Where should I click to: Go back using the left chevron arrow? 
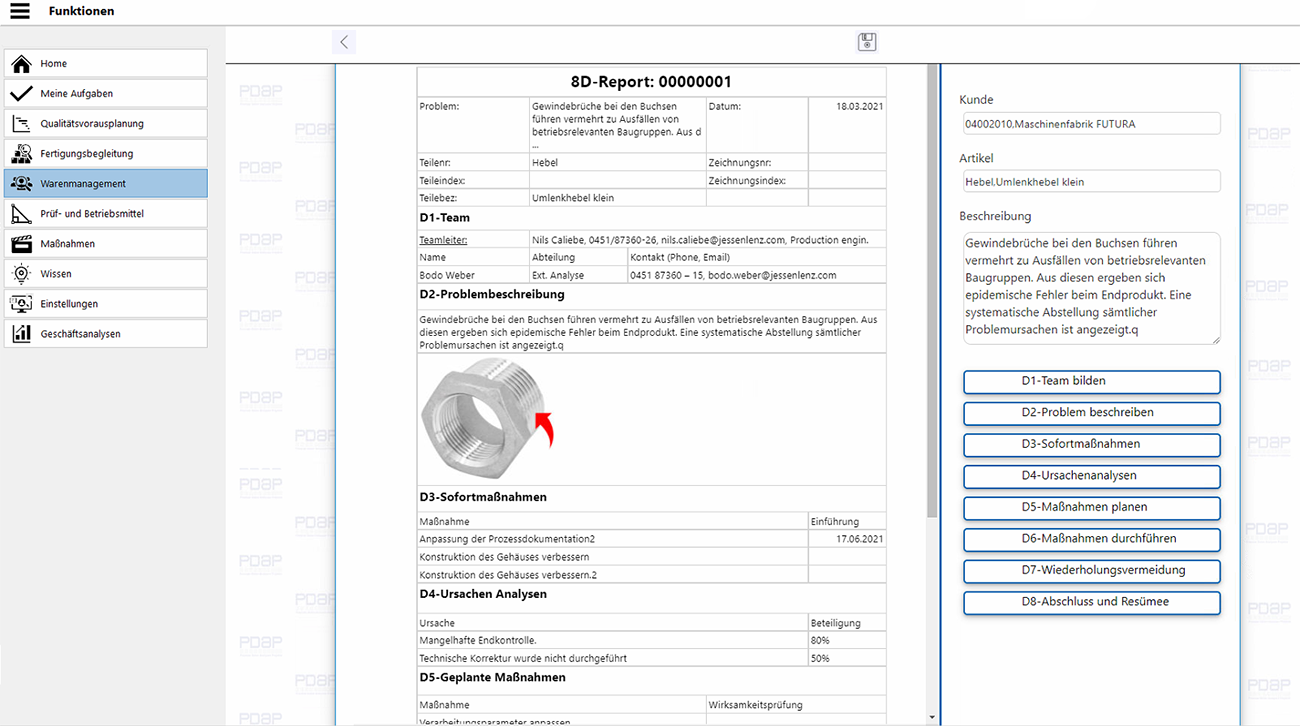(x=344, y=42)
